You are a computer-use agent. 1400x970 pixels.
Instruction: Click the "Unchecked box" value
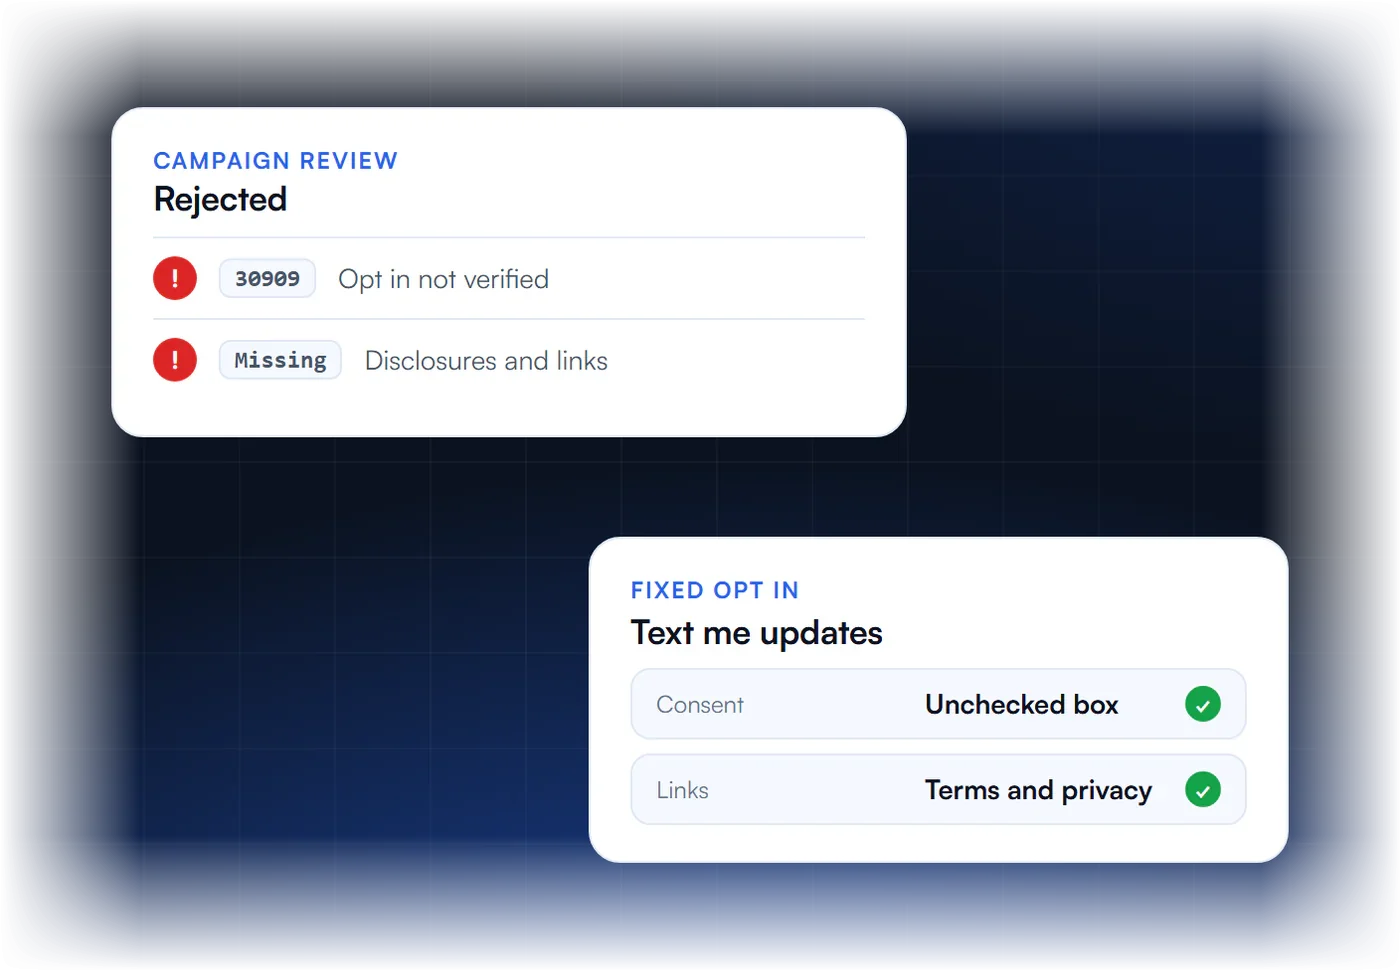pos(1021,705)
